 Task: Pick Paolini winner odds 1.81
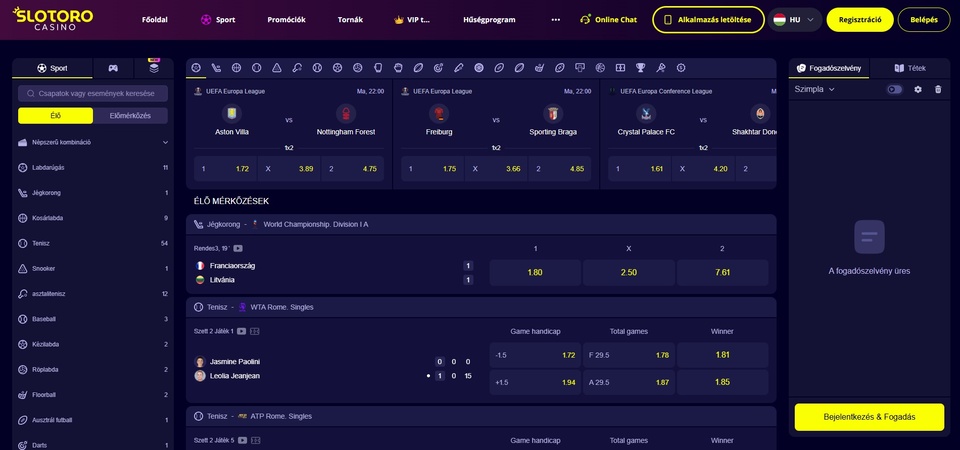click(x=722, y=354)
